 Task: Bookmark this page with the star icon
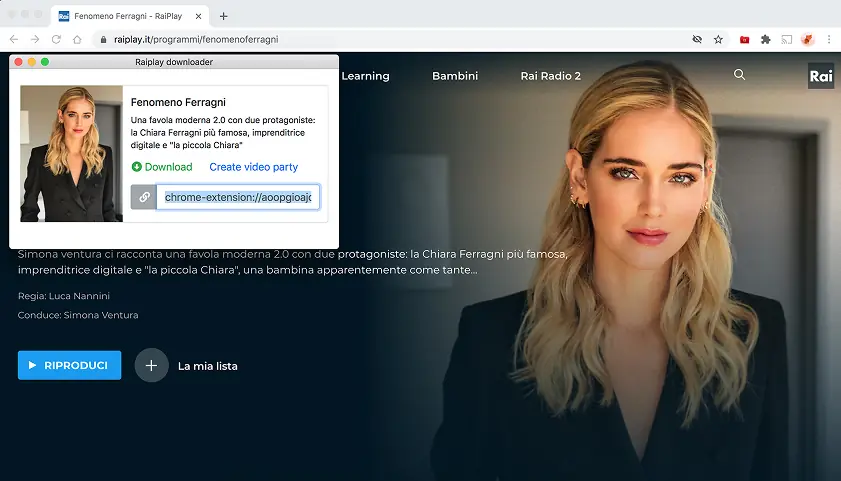click(718, 39)
